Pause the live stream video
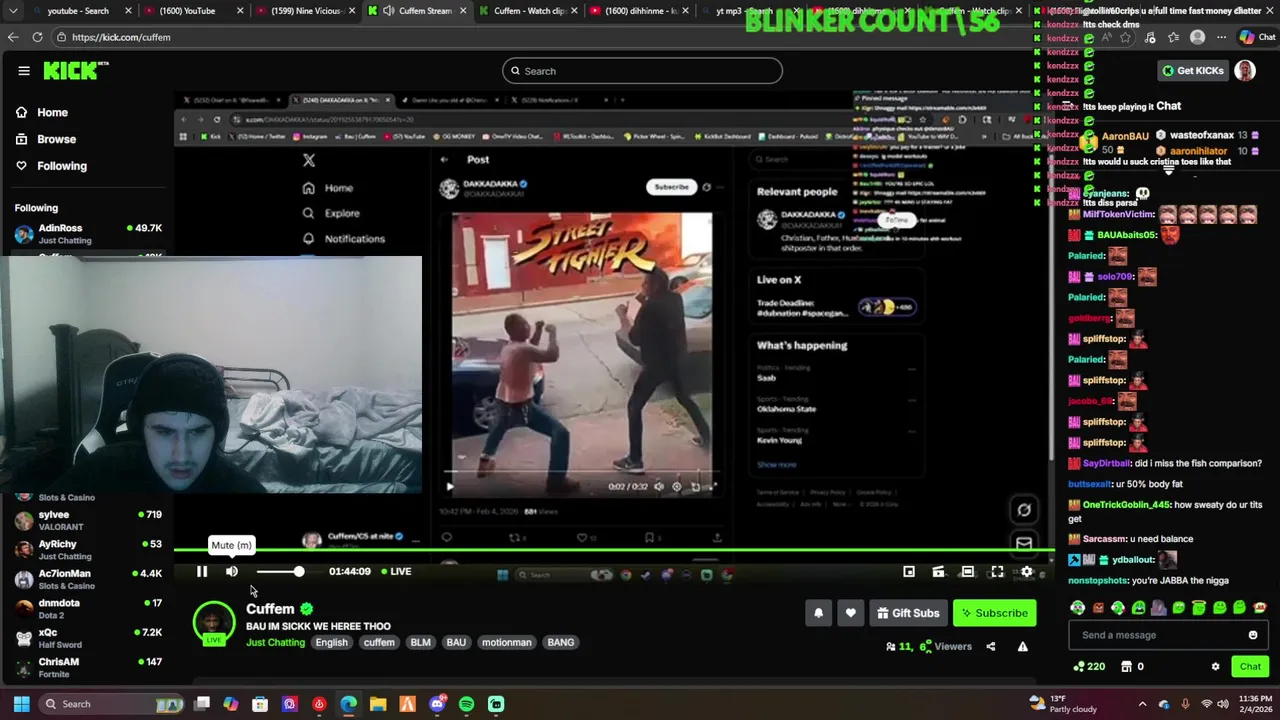This screenshot has height=720, width=1280. click(202, 571)
